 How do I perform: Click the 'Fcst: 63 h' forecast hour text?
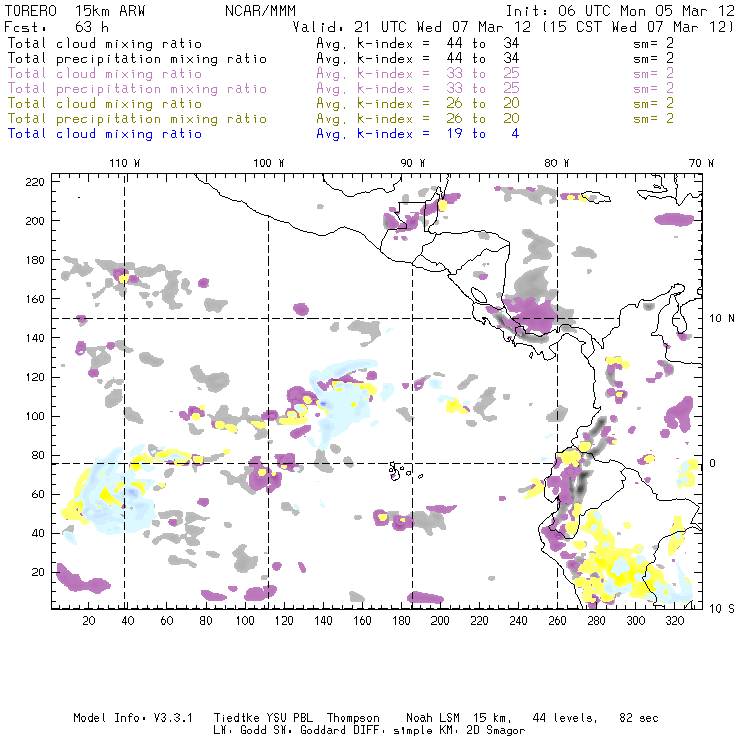tap(57, 27)
